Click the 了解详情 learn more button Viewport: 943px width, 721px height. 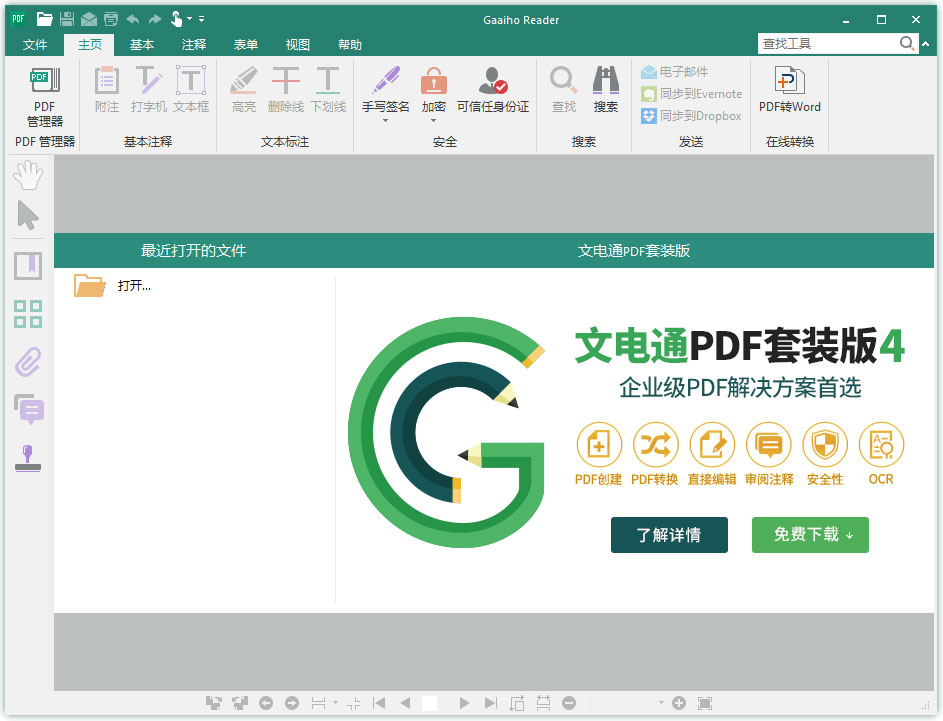669,535
